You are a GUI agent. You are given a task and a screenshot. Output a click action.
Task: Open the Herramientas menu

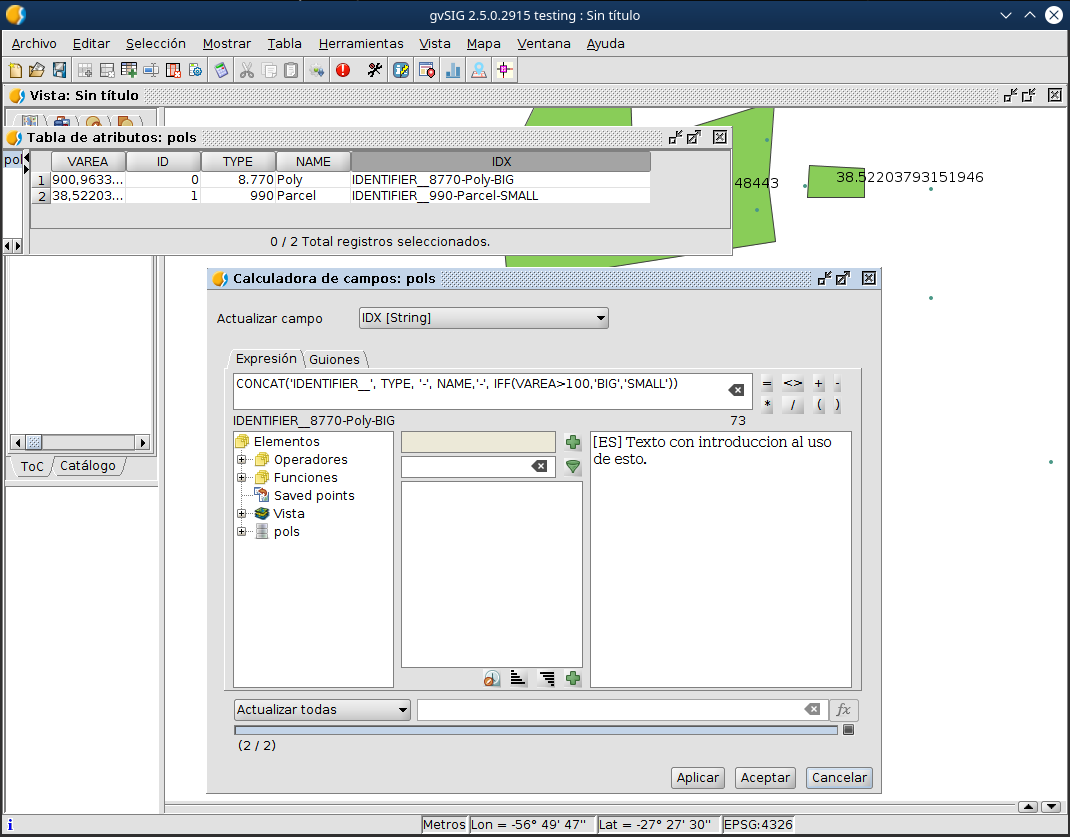tap(360, 44)
